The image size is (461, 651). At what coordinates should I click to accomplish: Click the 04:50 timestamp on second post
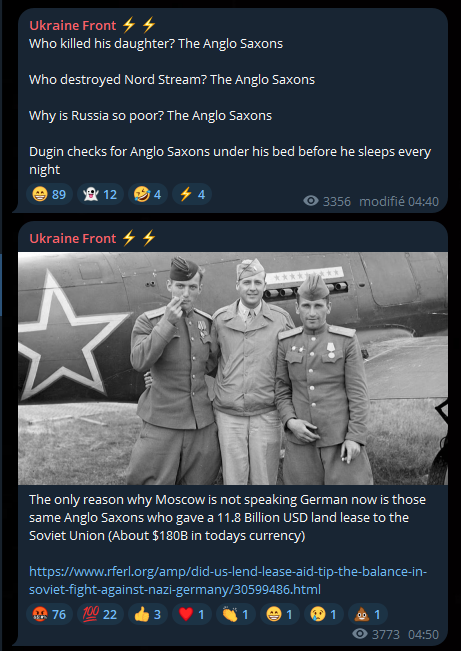423,634
